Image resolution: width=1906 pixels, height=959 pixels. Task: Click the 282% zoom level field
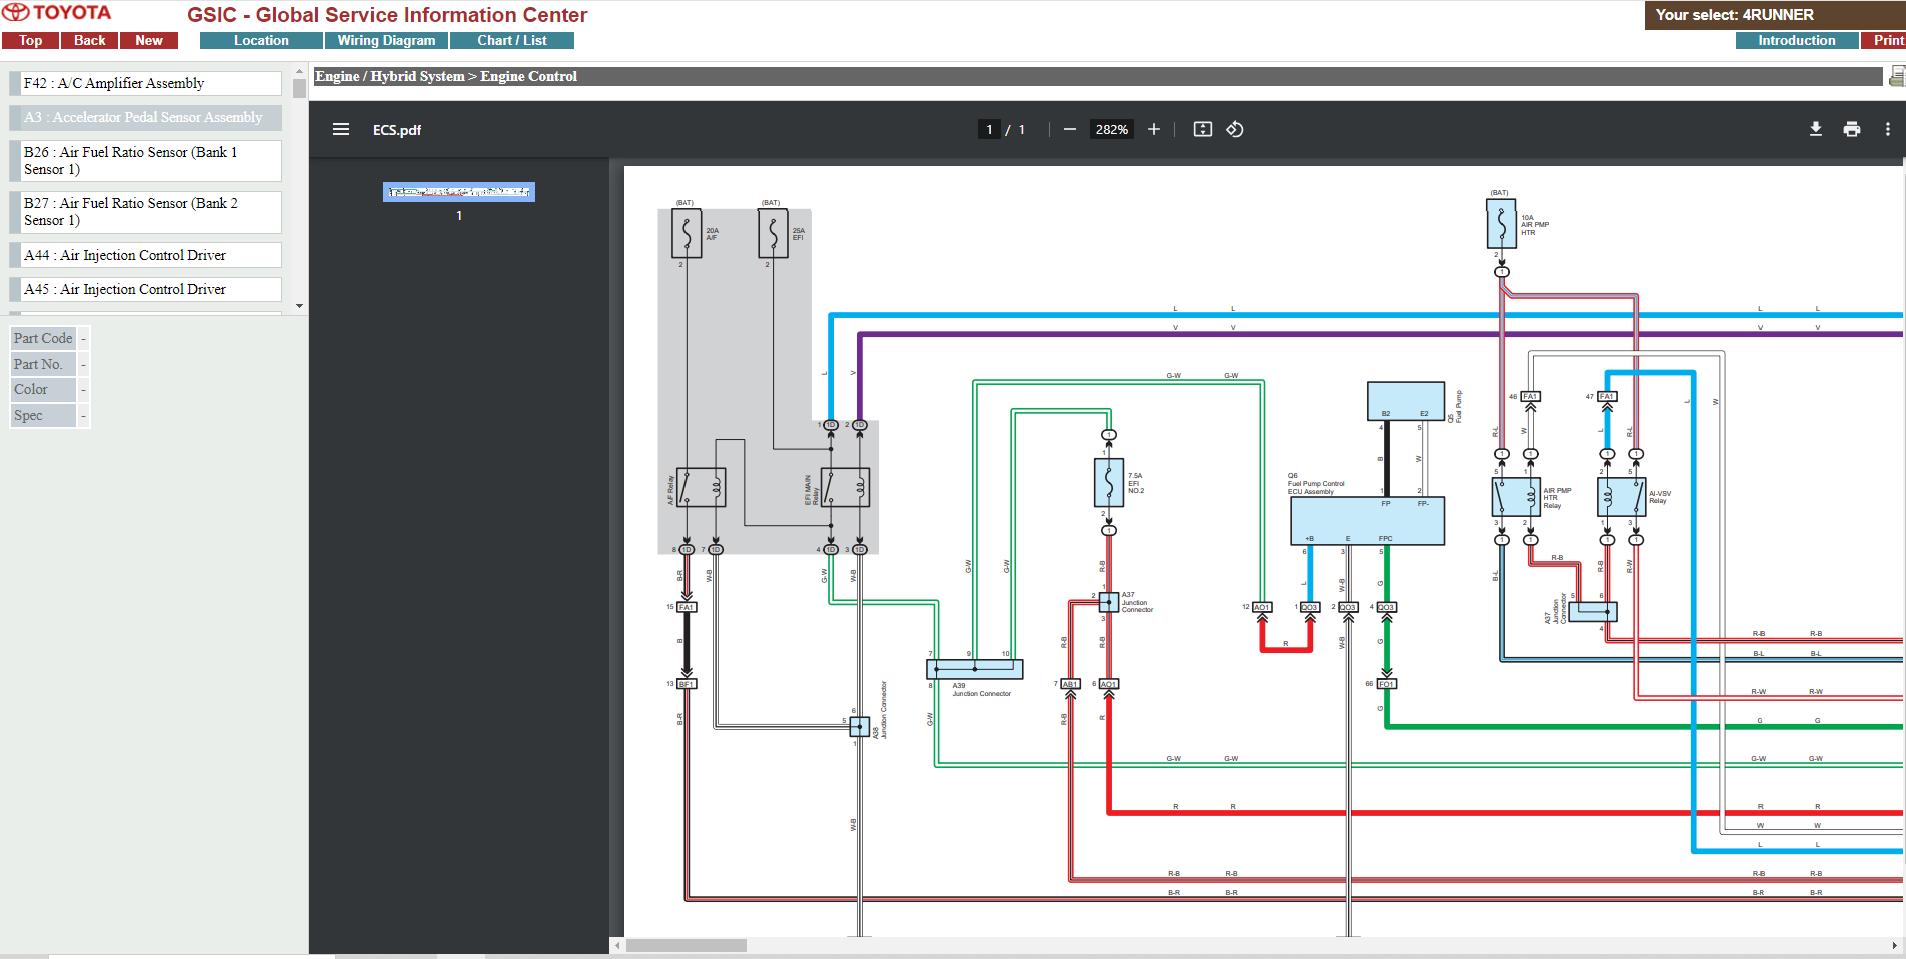pyautogui.click(x=1111, y=129)
